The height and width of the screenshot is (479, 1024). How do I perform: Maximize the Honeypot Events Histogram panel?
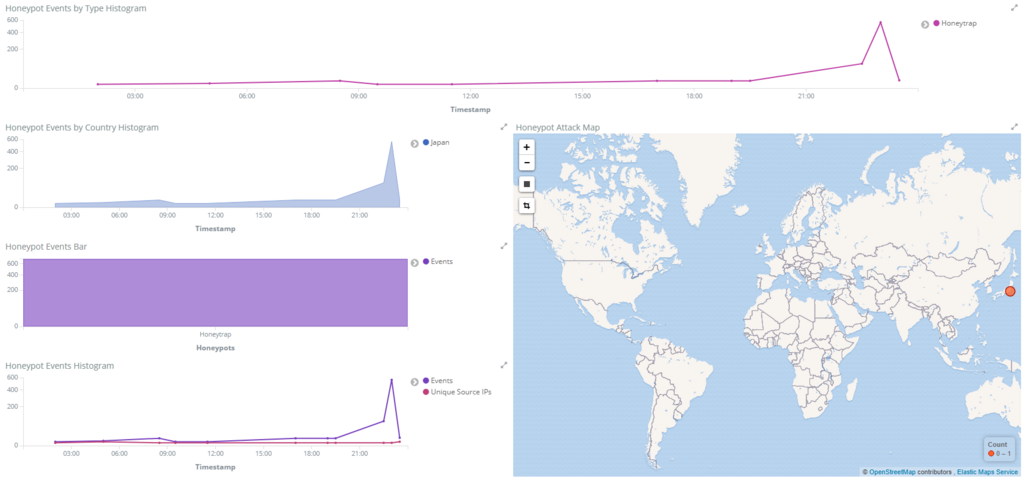[x=504, y=365]
